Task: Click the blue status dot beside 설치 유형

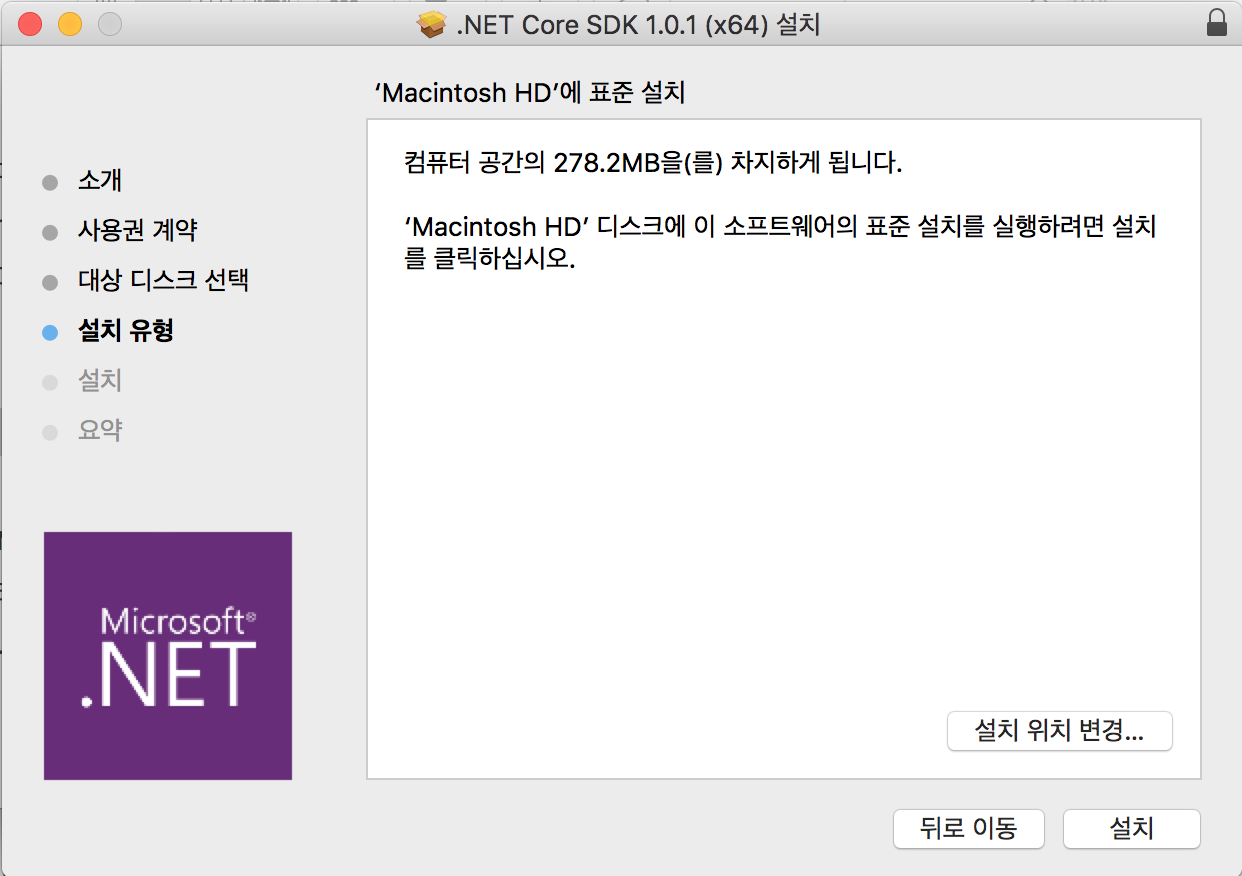Action: pyautogui.click(x=48, y=331)
